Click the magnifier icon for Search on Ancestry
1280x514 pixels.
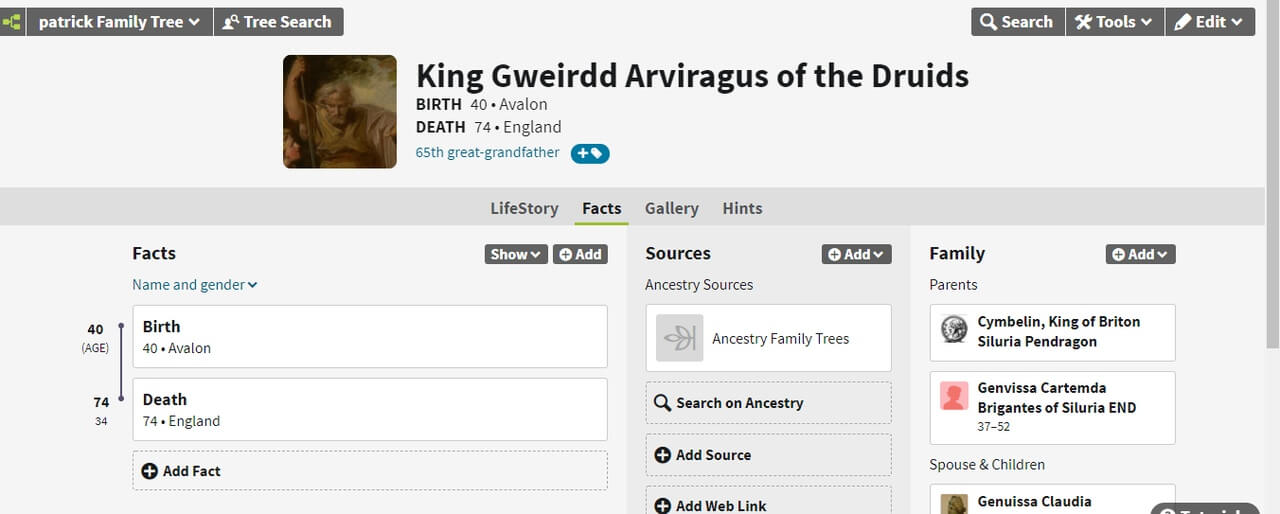coord(662,403)
